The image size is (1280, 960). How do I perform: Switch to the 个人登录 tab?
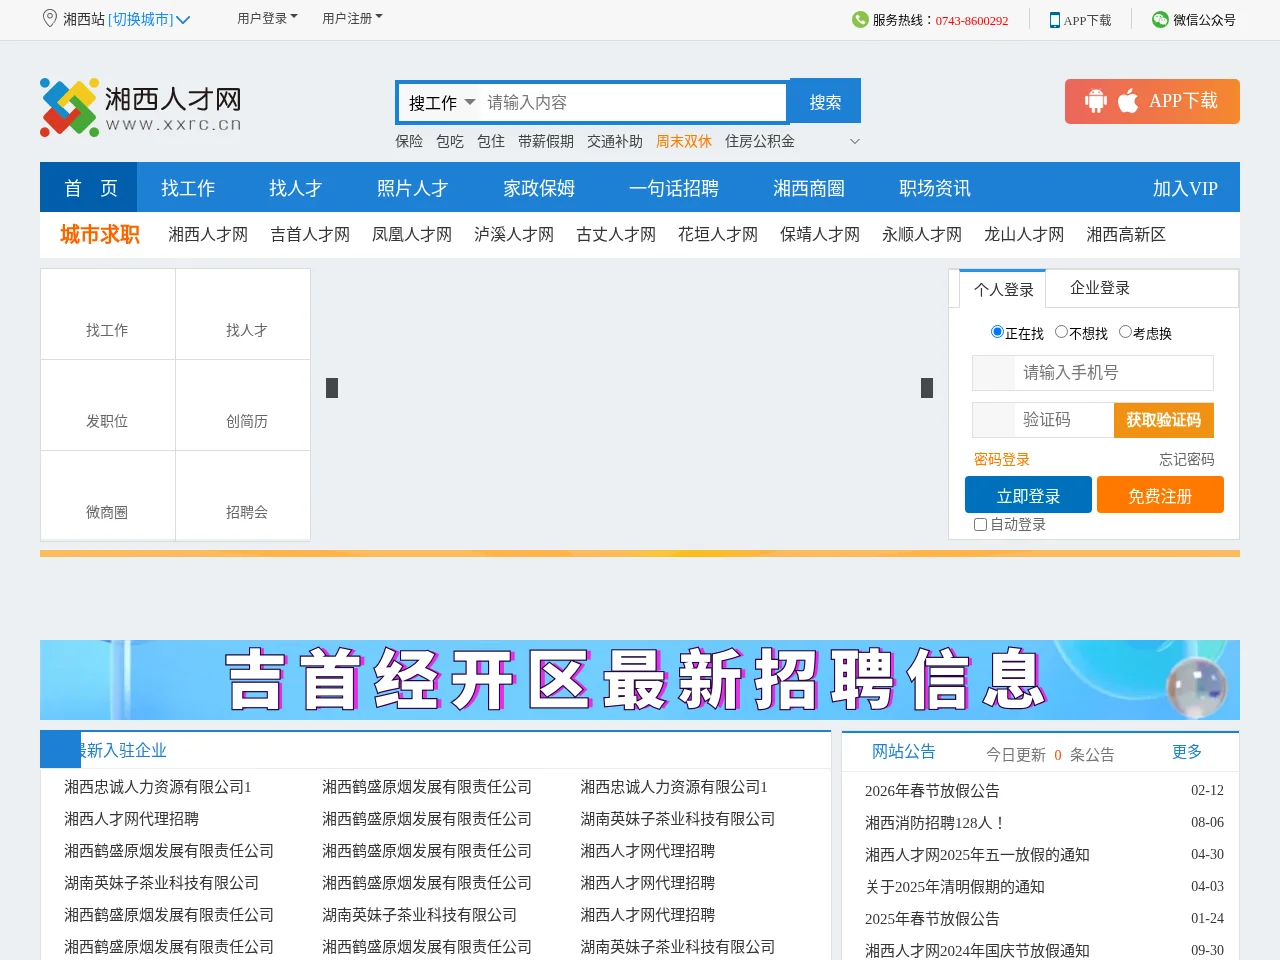pos(1003,289)
